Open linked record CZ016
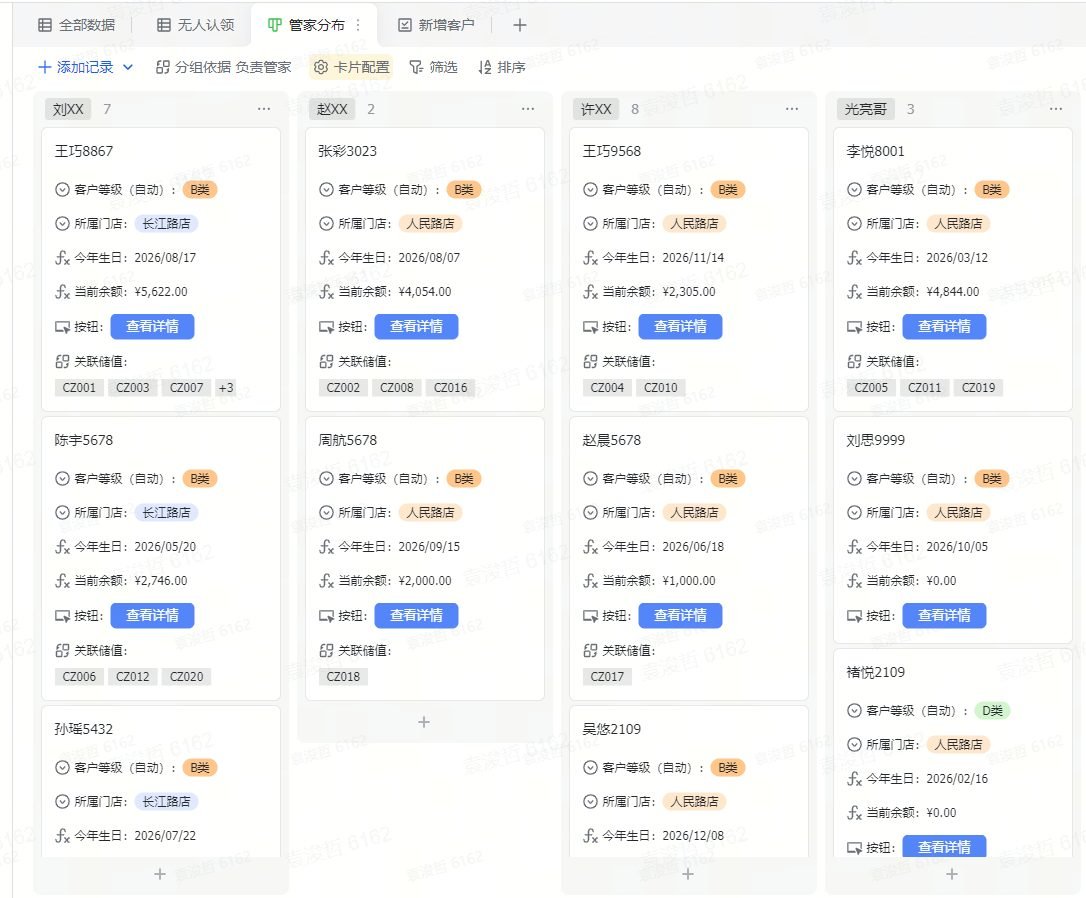Viewport: 1086px width, 898px height. coord(450,388)
